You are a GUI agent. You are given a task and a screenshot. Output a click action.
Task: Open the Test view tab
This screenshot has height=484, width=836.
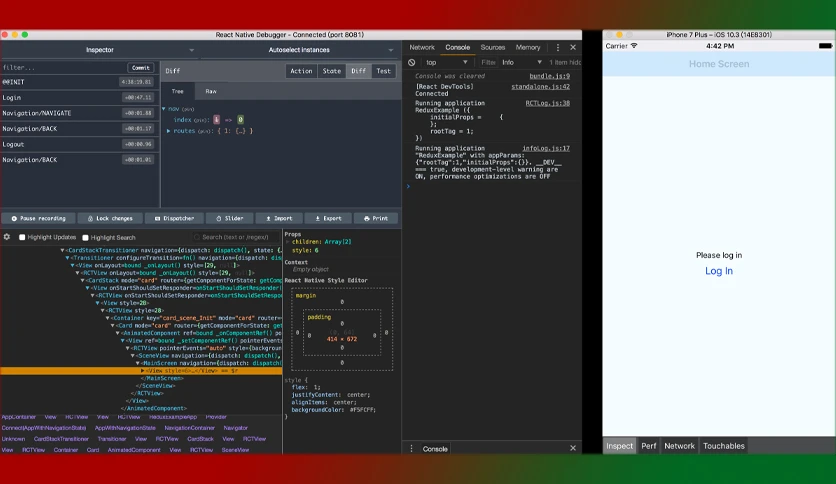coord(383,71)
